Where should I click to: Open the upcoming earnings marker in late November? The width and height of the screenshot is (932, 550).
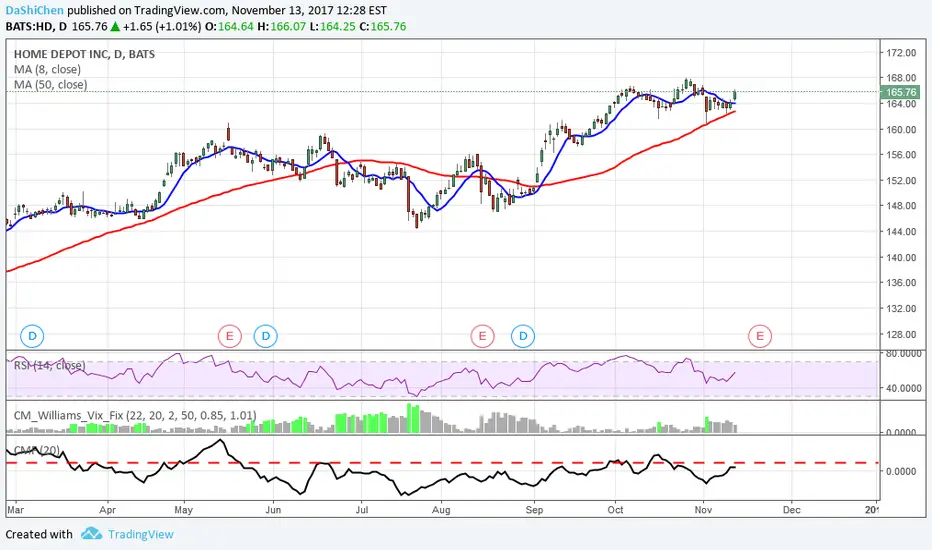(x=760, y=337)
